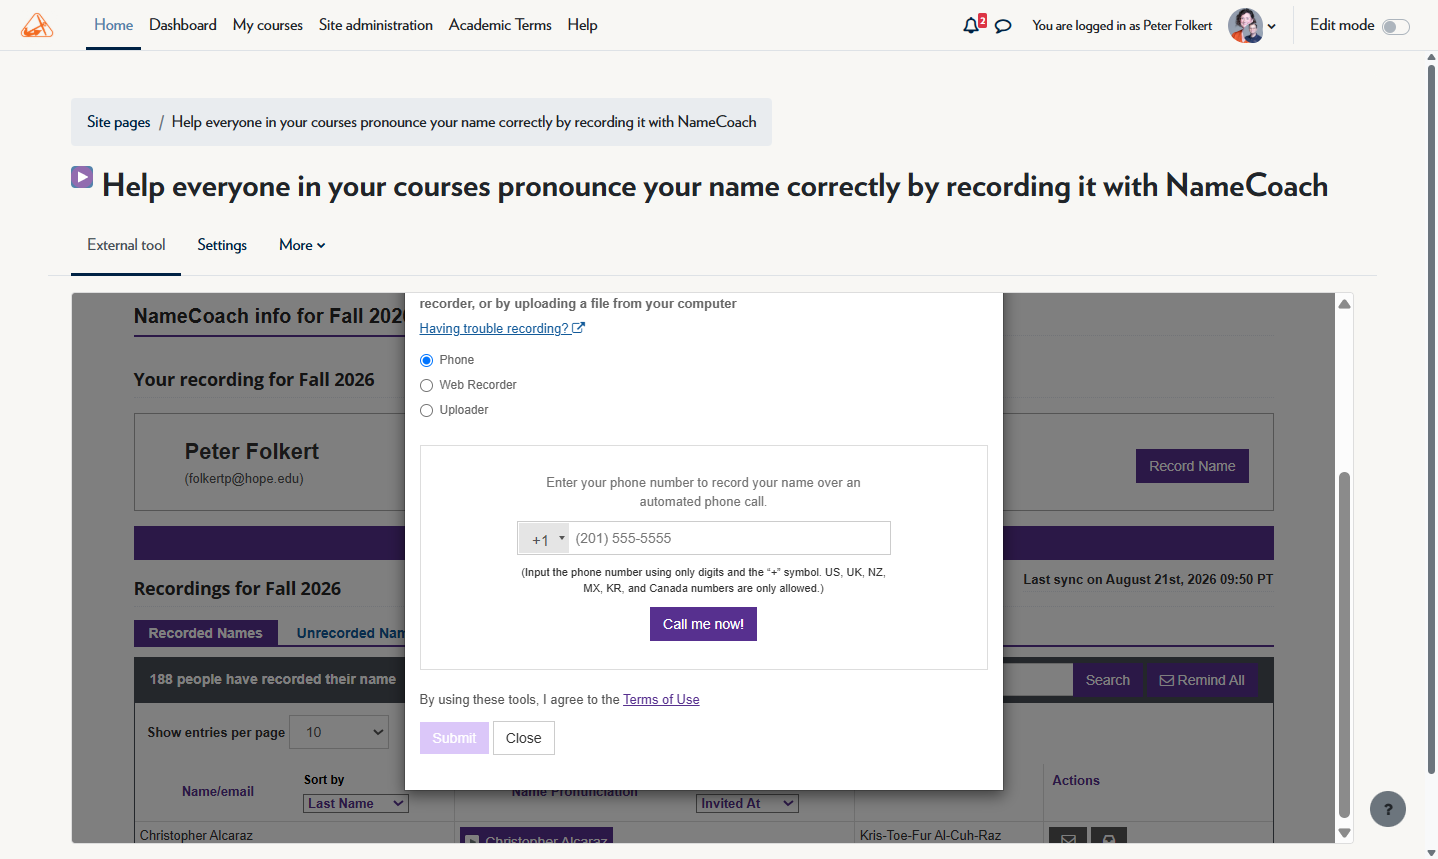Click the envelope icon for Christopher Alcaraz
The height and width of the screenshot is (859, 1438).
coord(1068,838)
